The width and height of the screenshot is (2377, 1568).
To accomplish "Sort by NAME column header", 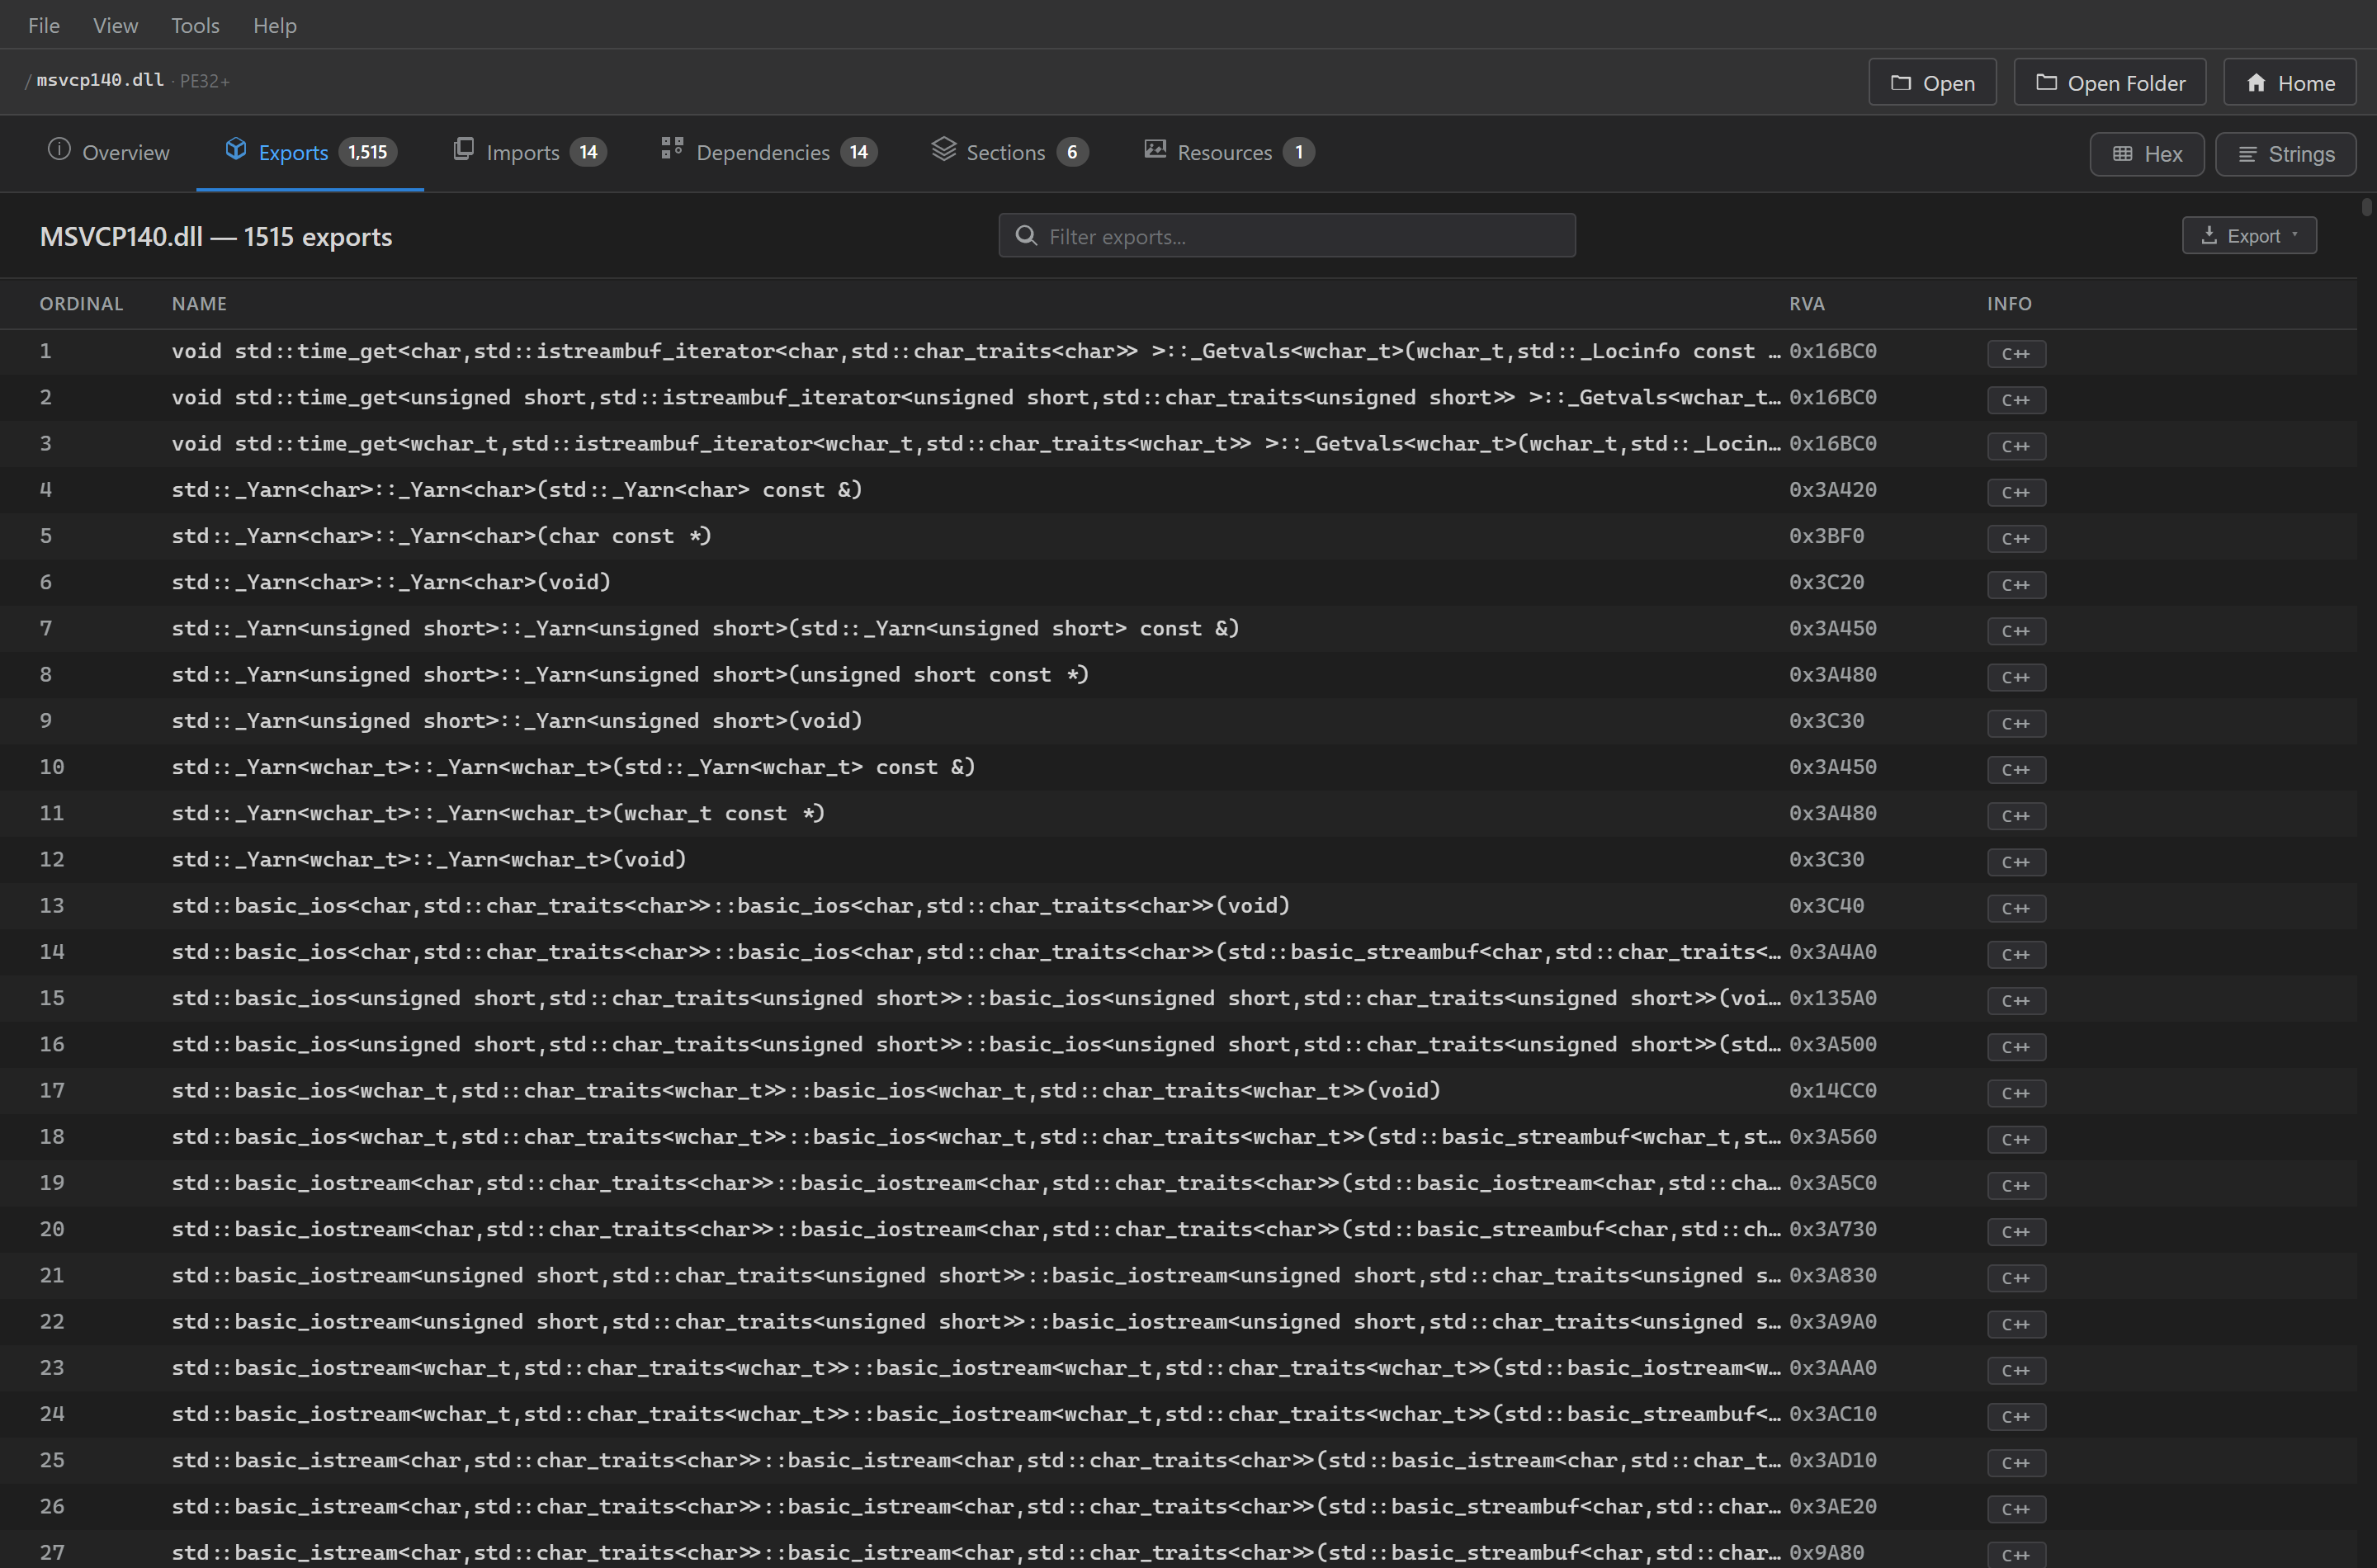I will point(199,304).
